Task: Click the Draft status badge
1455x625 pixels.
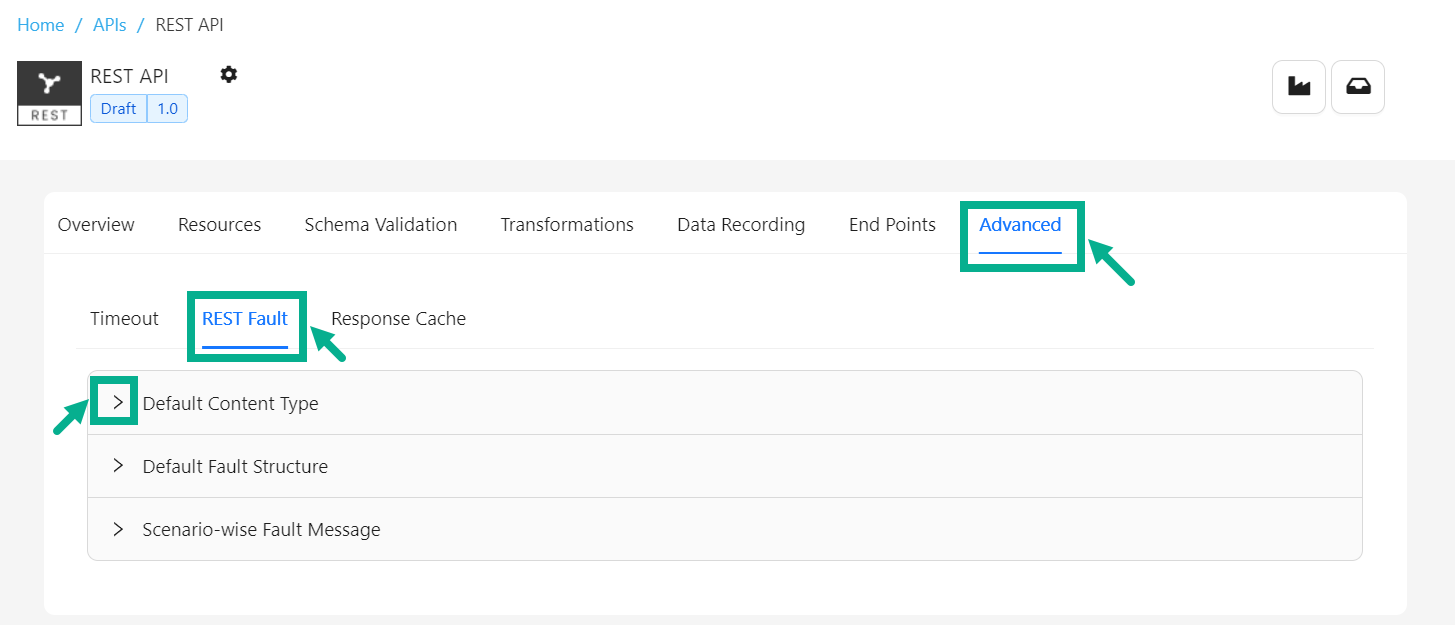Action: [x=118, y=109]
